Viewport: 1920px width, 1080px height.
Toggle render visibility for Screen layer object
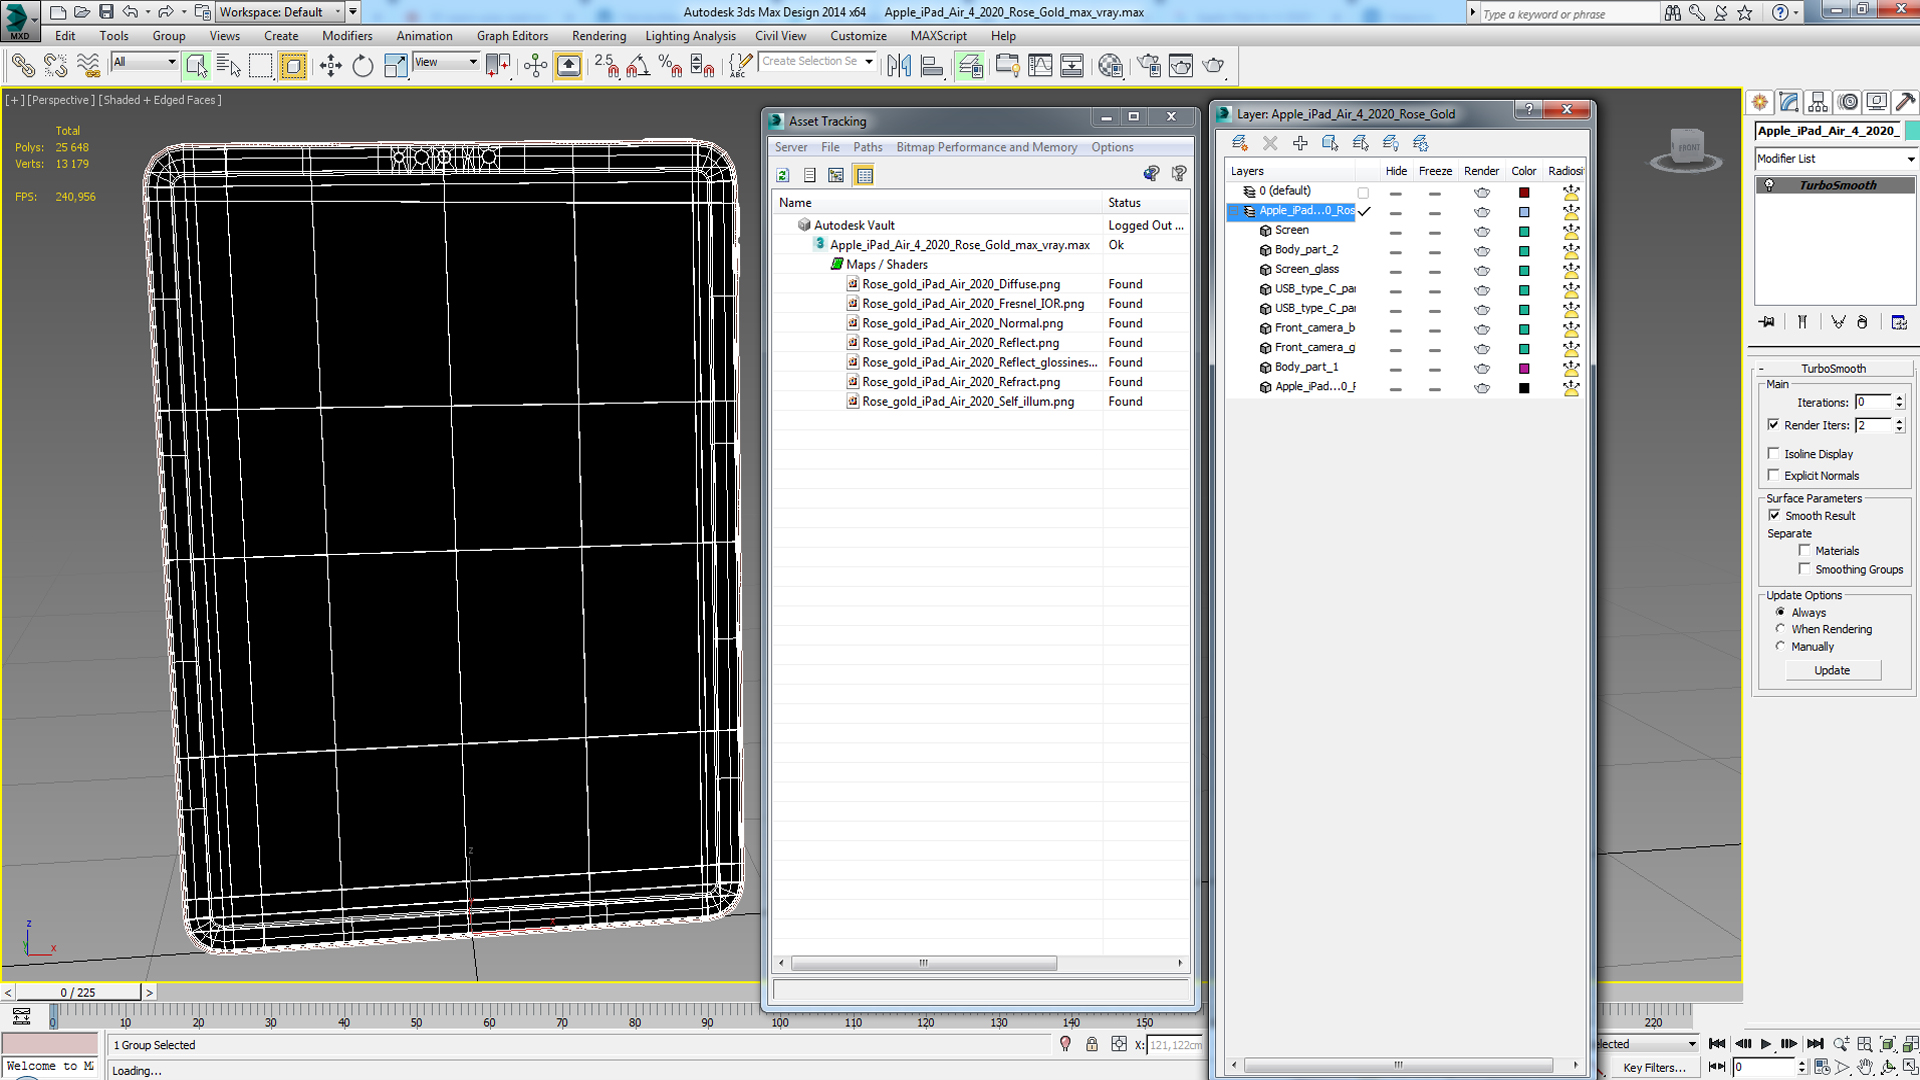pyautogui.click(x=1482, y=231)
